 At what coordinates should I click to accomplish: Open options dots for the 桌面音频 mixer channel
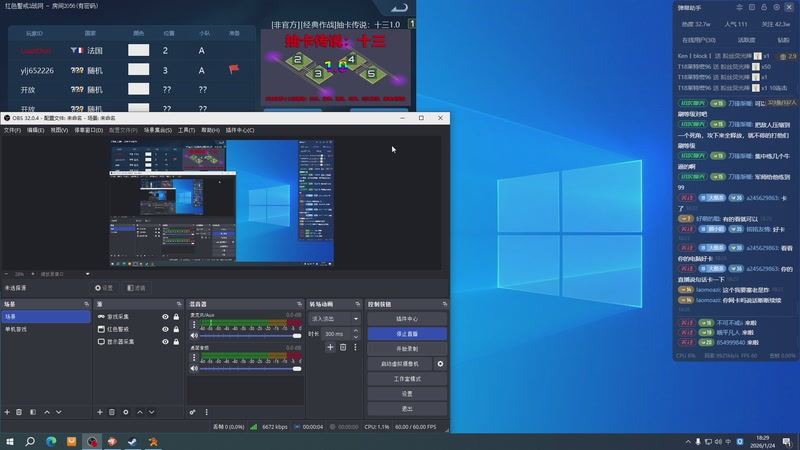194,357
